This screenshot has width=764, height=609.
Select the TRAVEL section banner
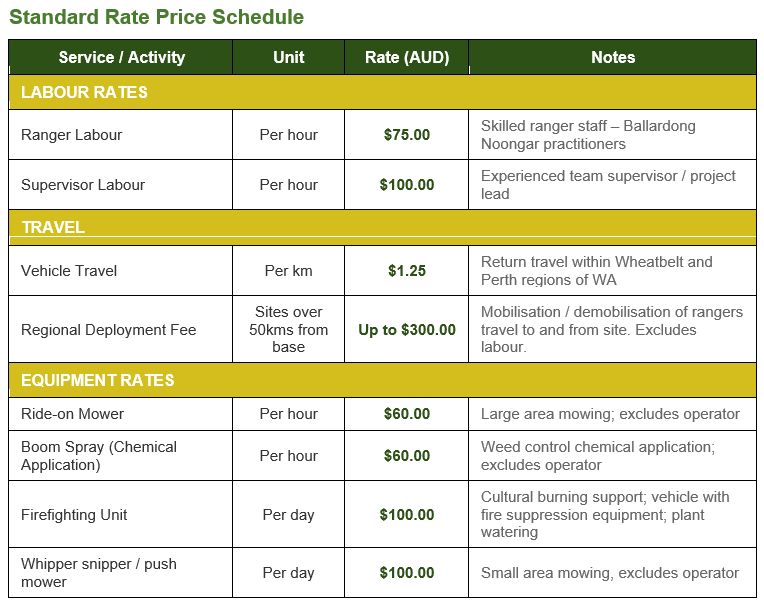point(382,228)
